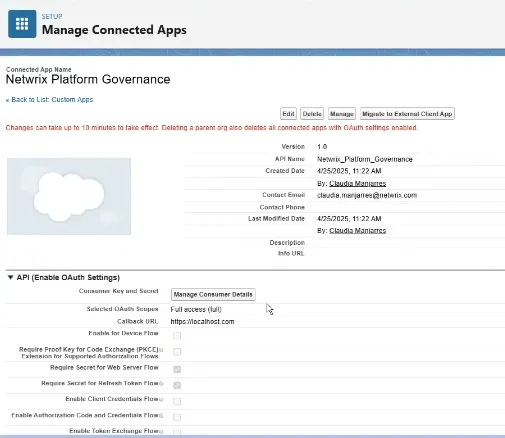Click info icon beside Authorization Code and Credentials Flow

point(161,416)
